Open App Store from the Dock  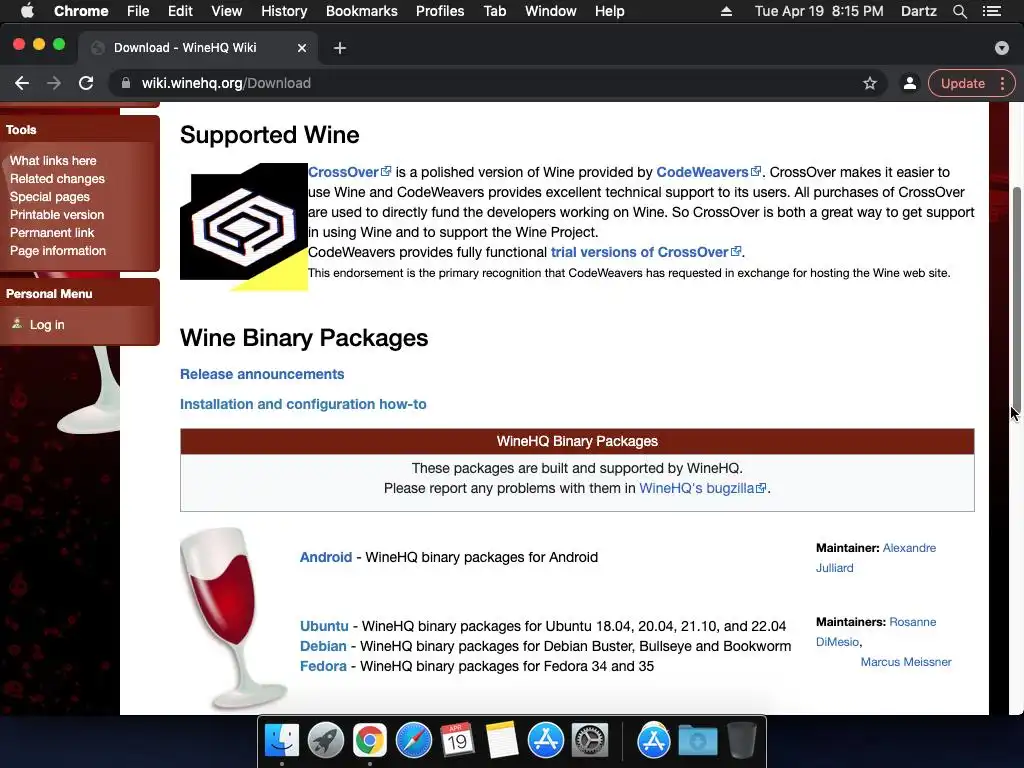click(x=545, y=741)
